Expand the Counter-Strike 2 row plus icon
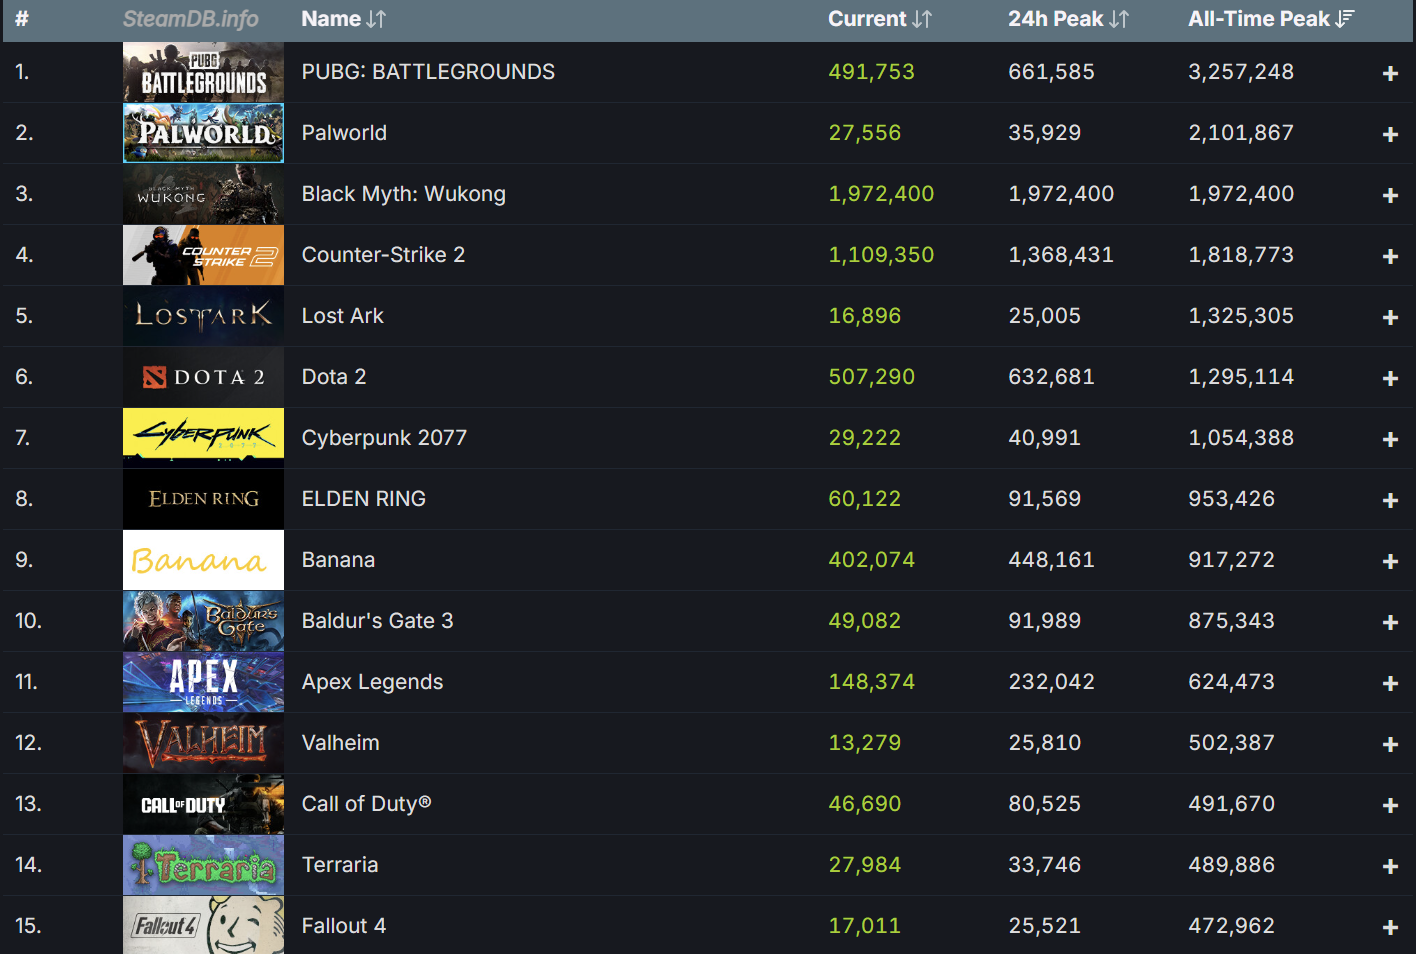This screenshot has width=1416, height=954. [x=1390, y=256]
